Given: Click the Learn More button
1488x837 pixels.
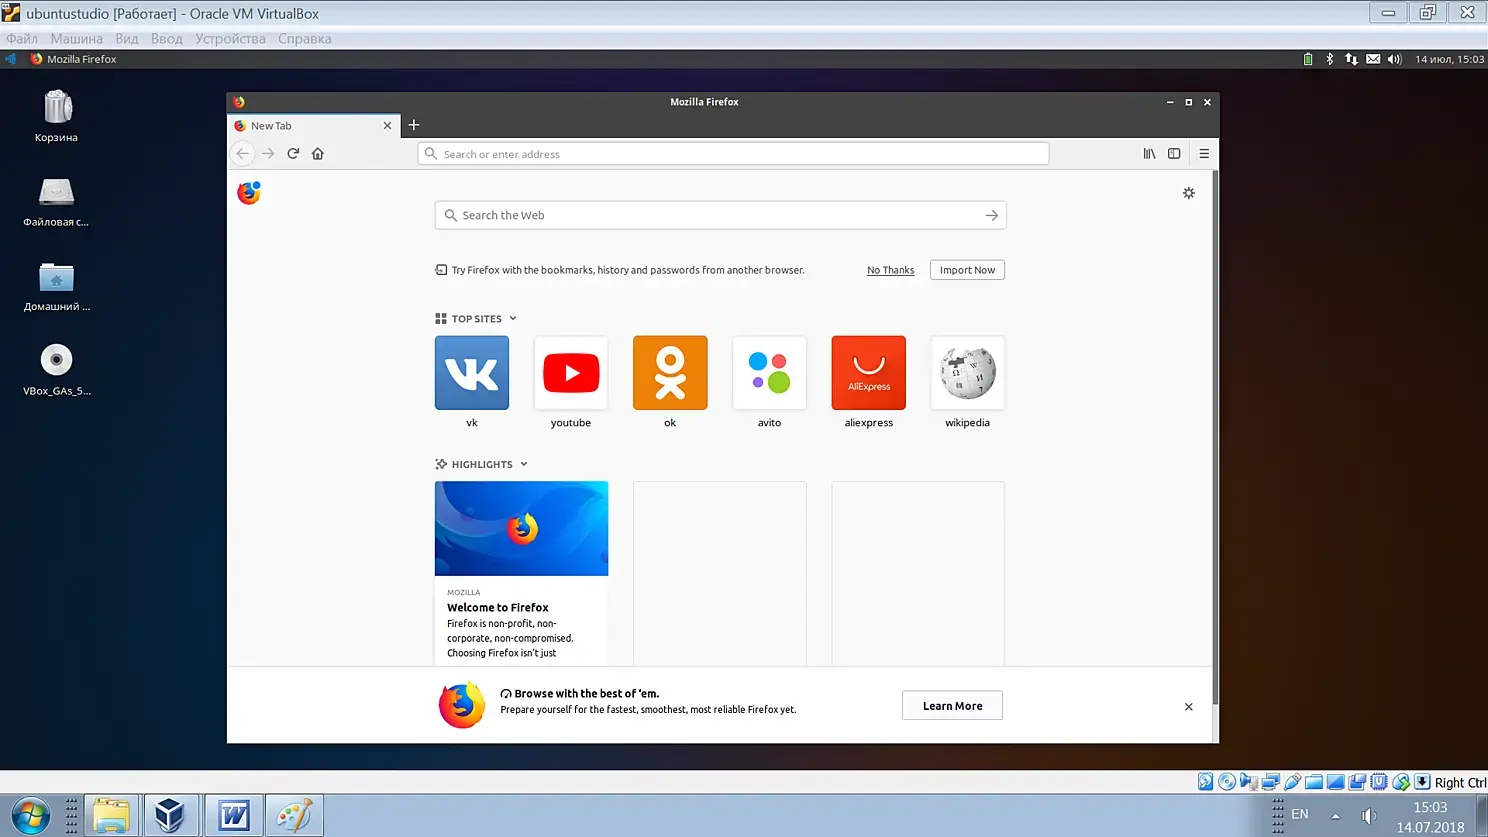Looking at the screenshot, I should pyautogui.click(x=952, y=706).
